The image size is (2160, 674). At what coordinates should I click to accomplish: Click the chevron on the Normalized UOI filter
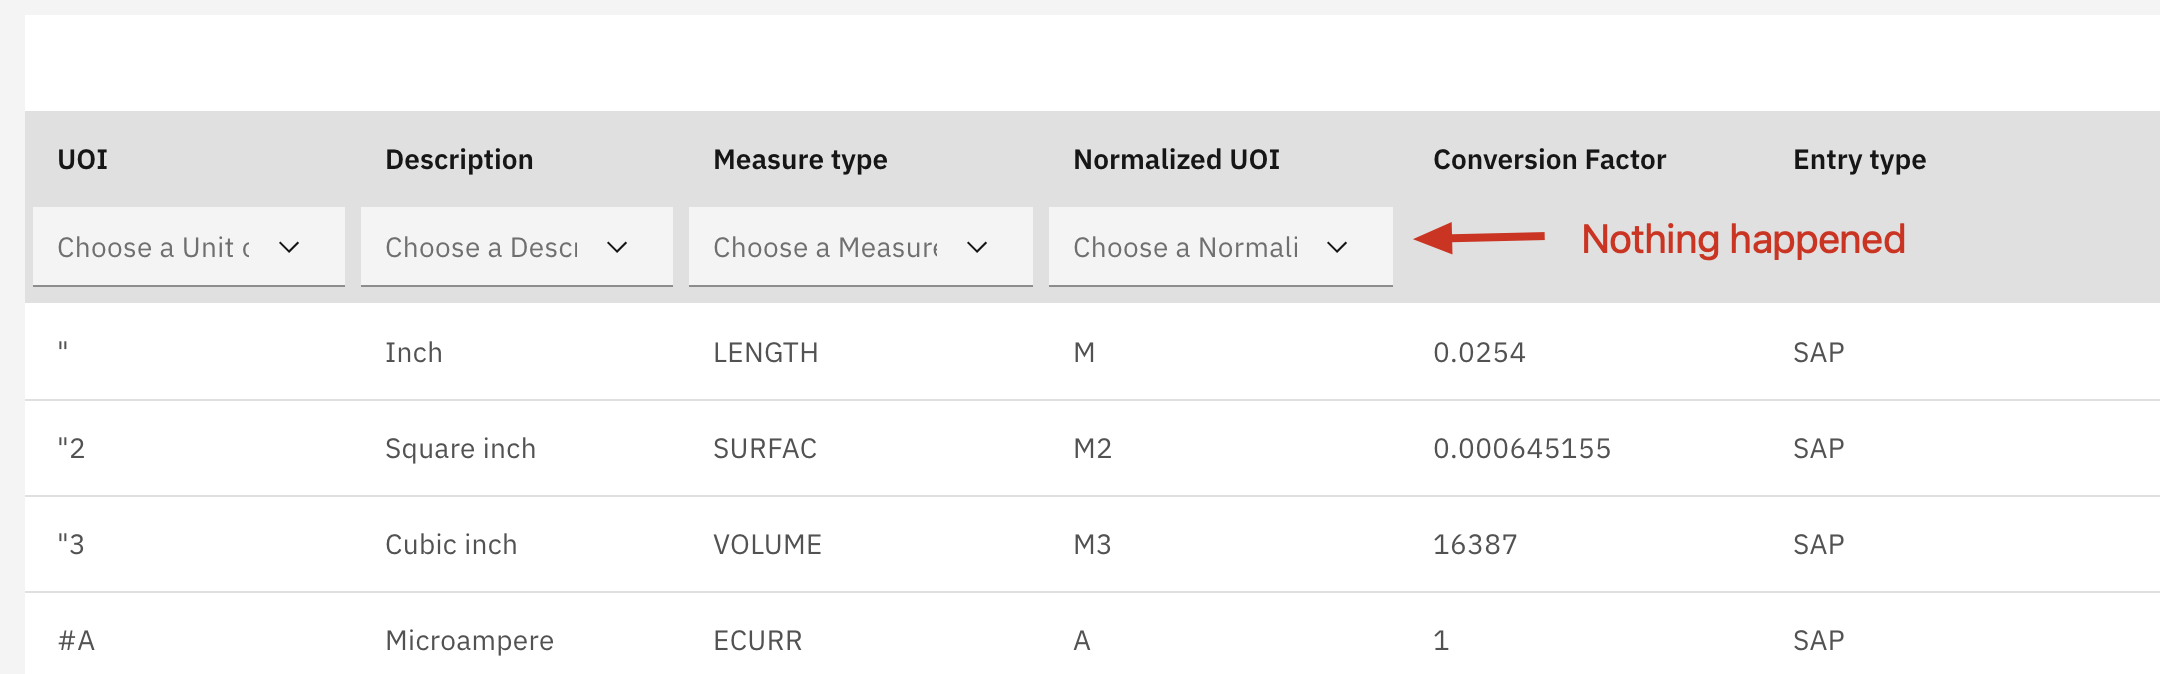point(1338,246)
